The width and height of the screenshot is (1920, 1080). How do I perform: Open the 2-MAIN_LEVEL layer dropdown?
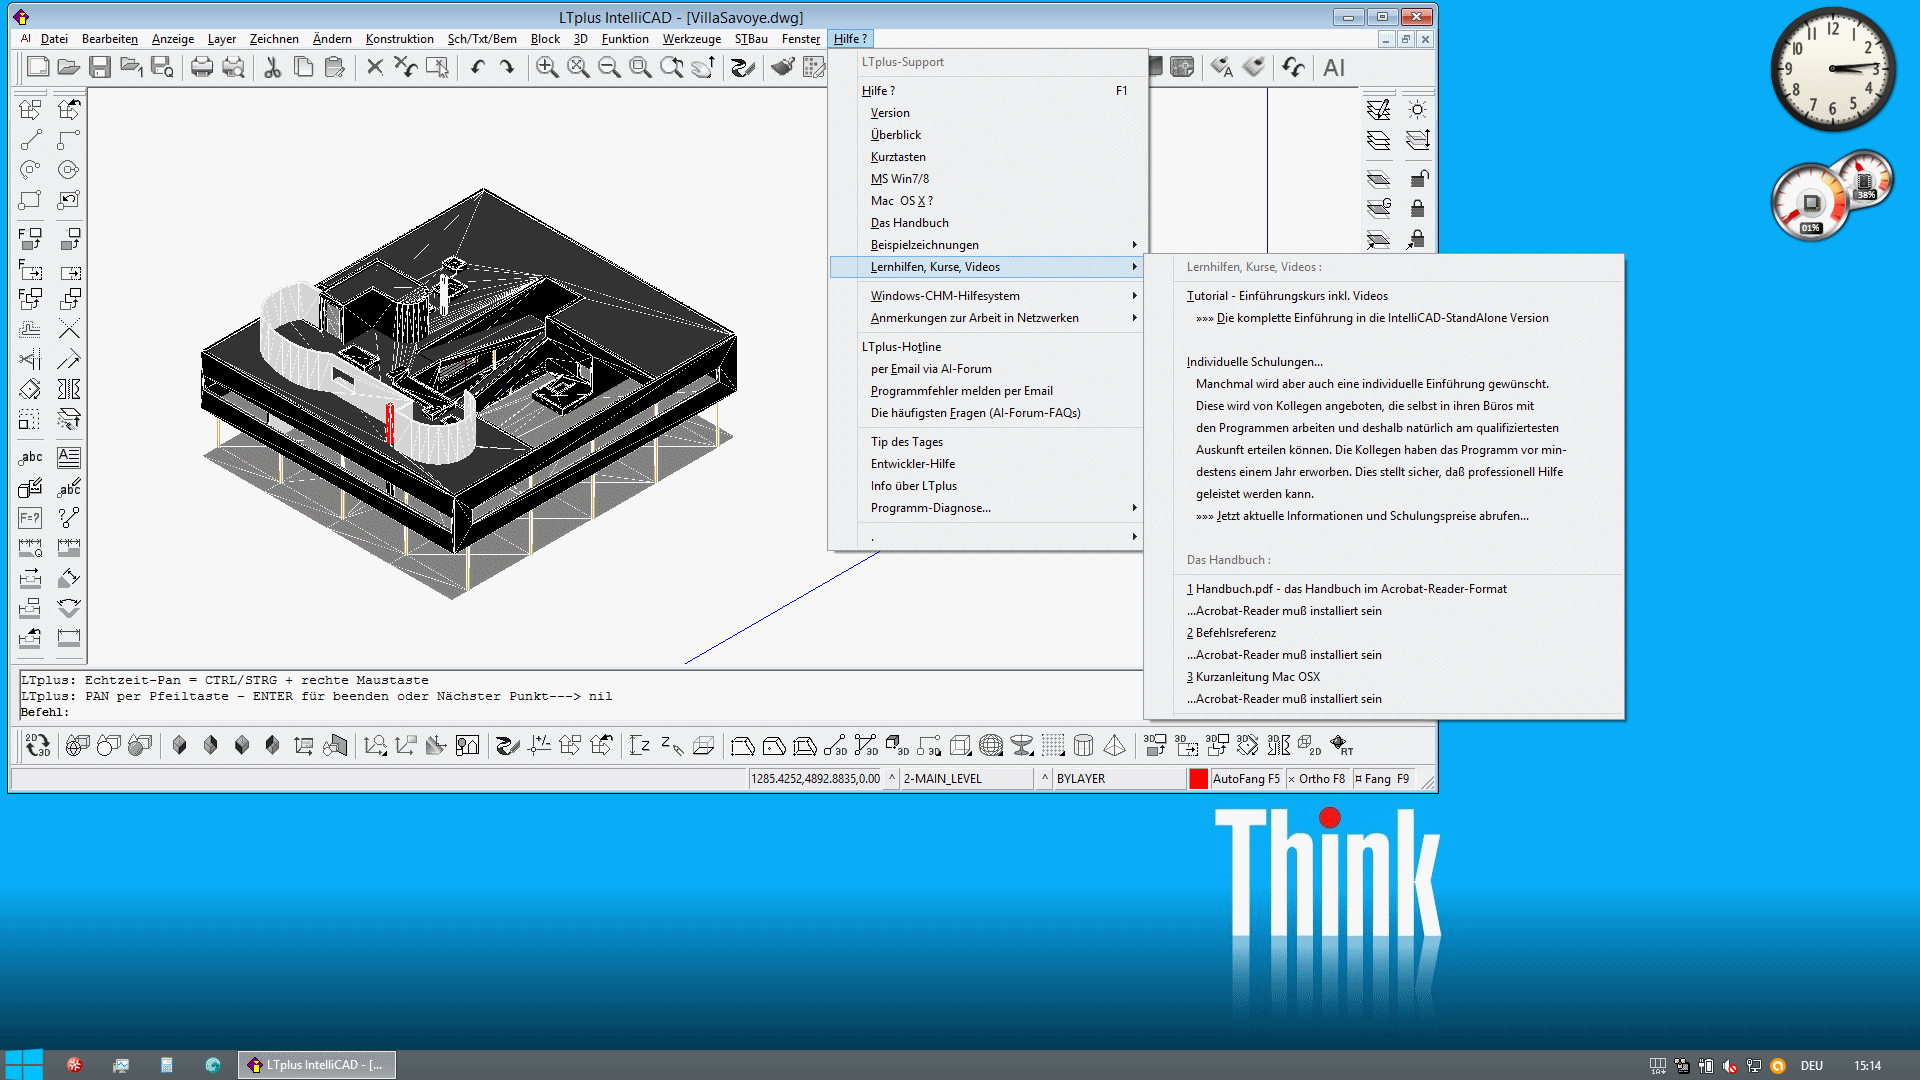click(966, 779)
